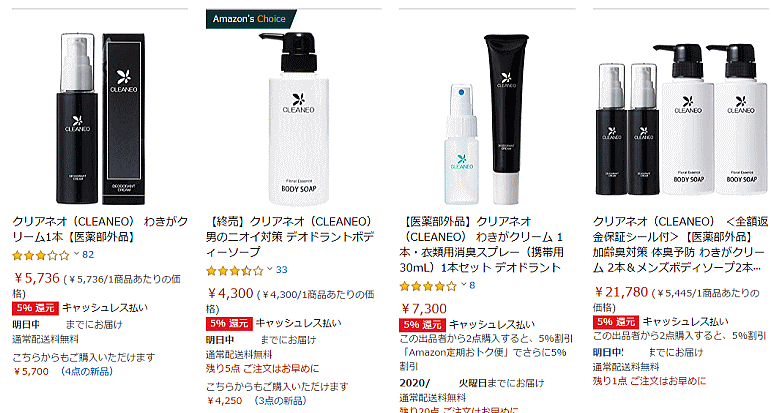The width and height of the screenshot is (771, 413).
Task: Click the (3点の新品) offers link
Action: pyautogui.click(x=280, y=401)
